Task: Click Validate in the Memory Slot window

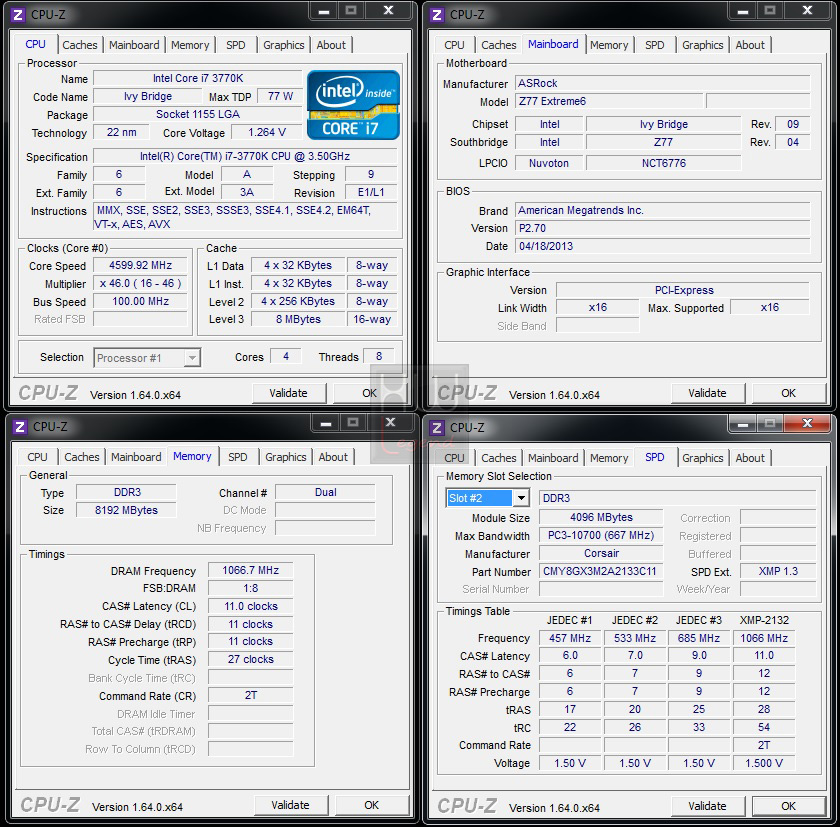Action: point(708,806)
